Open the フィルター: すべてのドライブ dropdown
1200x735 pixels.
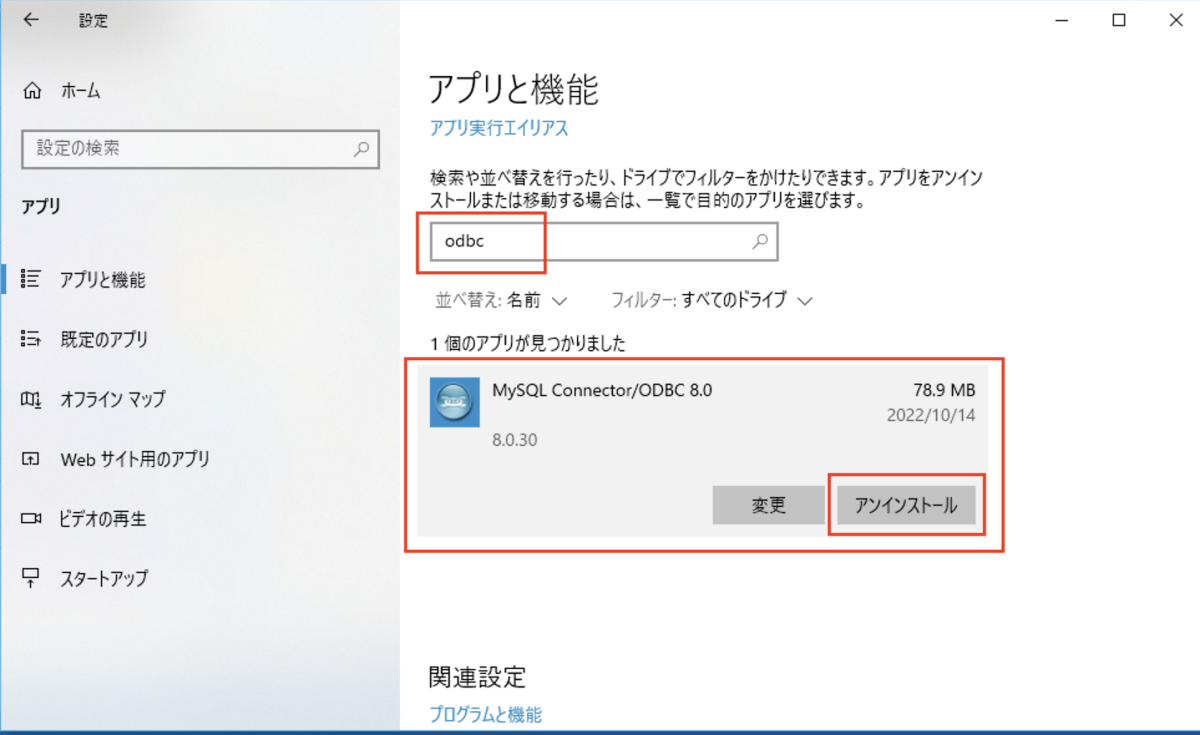coord(711,299)
